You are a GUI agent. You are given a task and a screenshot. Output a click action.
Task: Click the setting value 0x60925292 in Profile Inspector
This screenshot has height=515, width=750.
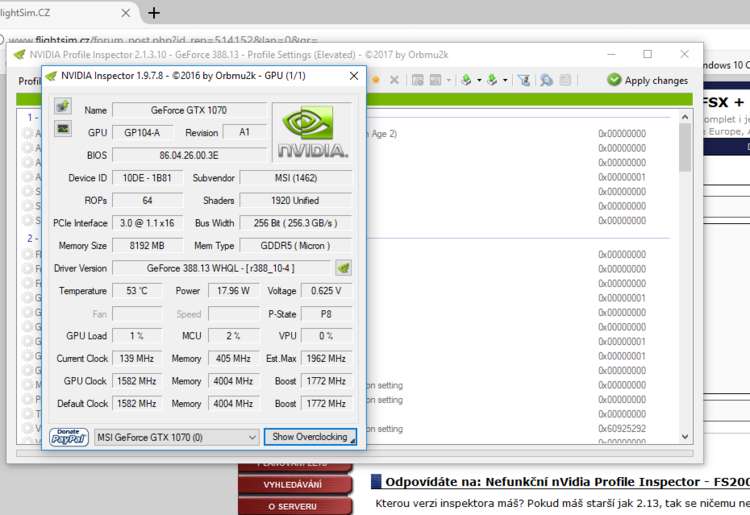point(622,428)
